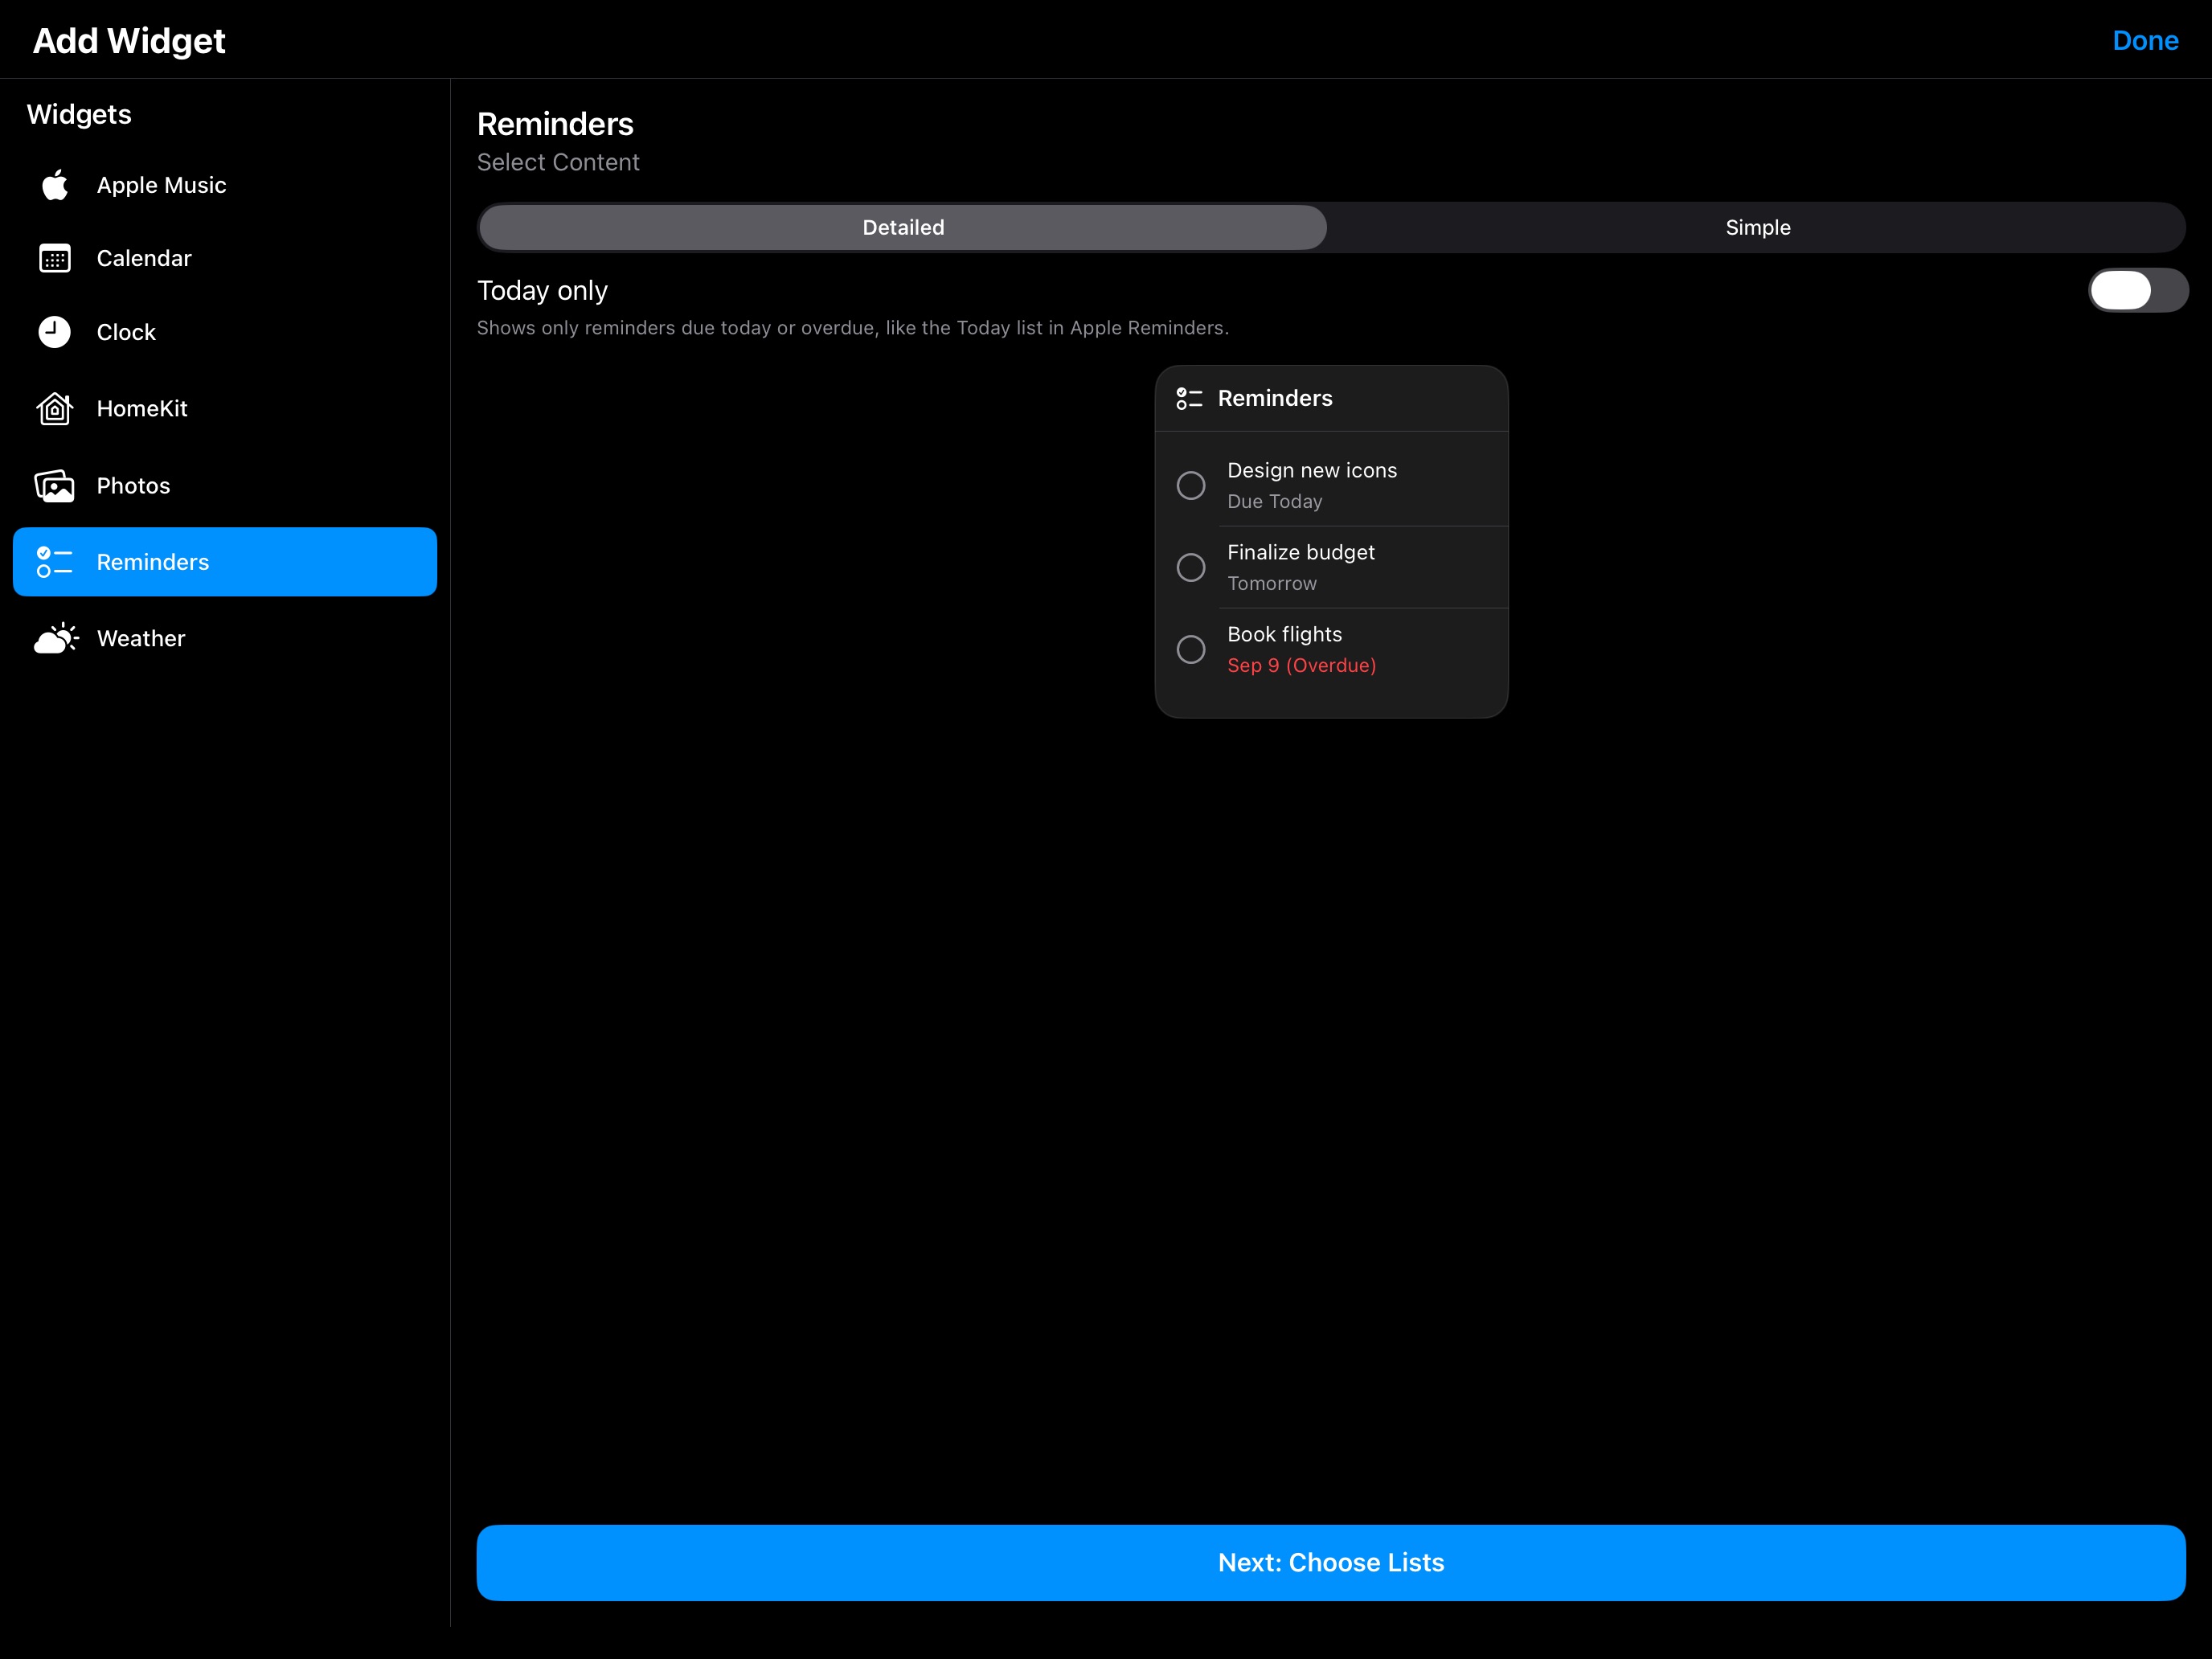Open the Weather widget entry
The image size is (2212, 1659).
click(225, 638)
